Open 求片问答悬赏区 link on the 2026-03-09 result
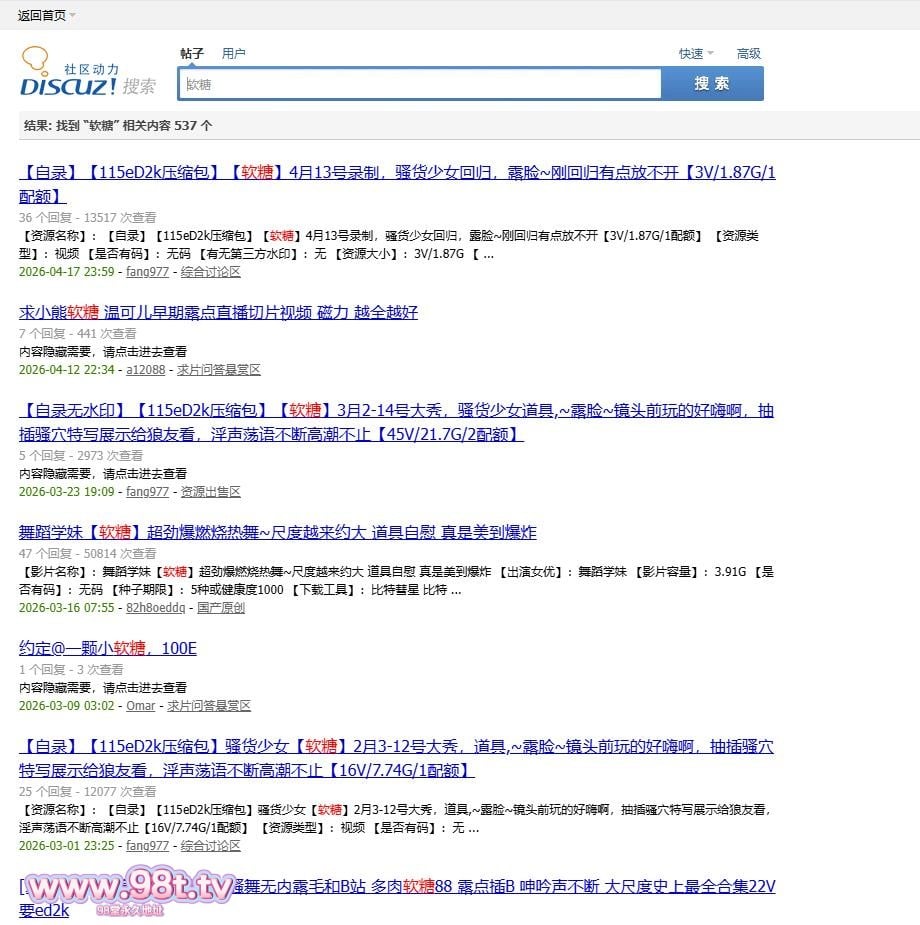This screenshot has width=920, height=925. click(x=209, y=706)
